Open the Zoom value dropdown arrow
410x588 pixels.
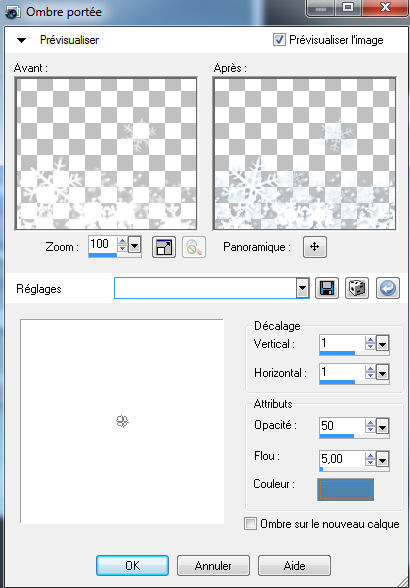pos(135,246)
